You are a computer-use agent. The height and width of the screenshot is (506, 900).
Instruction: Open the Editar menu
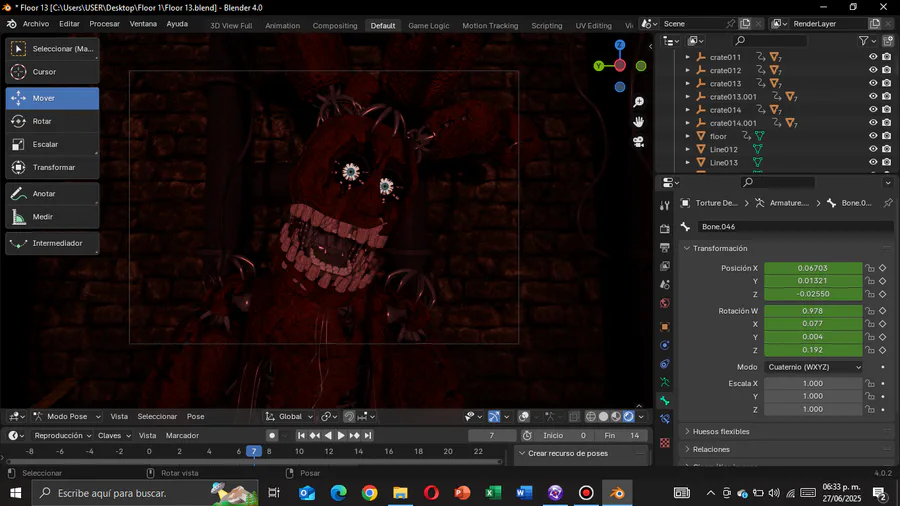click(69, 24)
